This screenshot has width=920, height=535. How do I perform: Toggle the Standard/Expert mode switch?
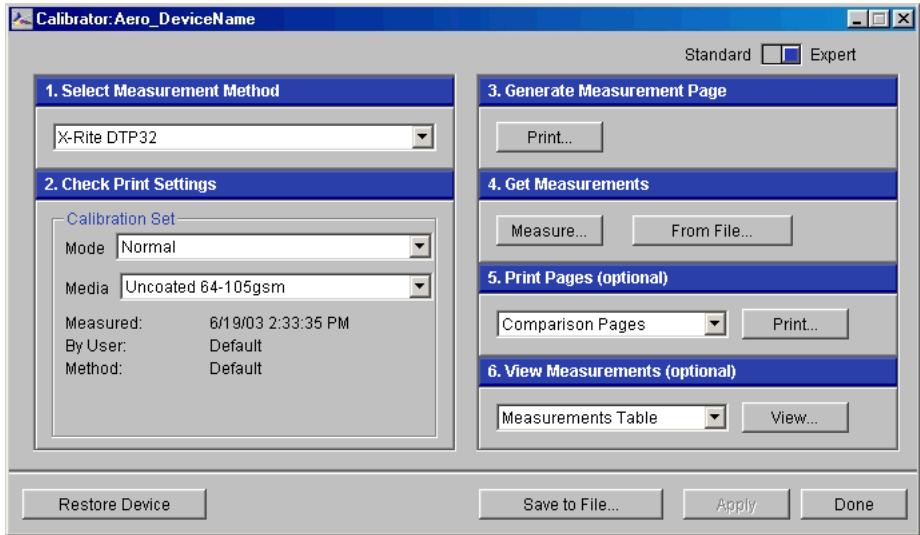pos(780,55)
